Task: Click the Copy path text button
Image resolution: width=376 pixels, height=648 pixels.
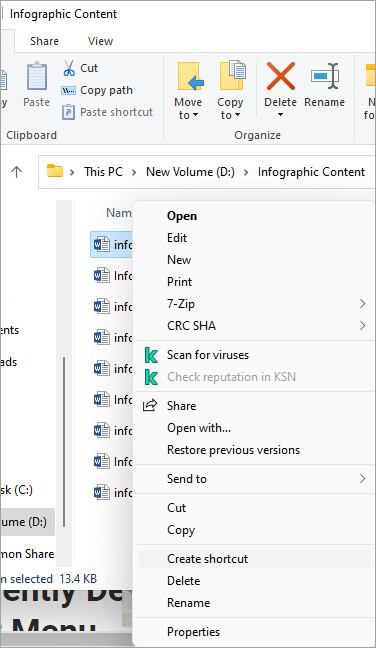Action: pyautogui.click(x=106, y=90)
